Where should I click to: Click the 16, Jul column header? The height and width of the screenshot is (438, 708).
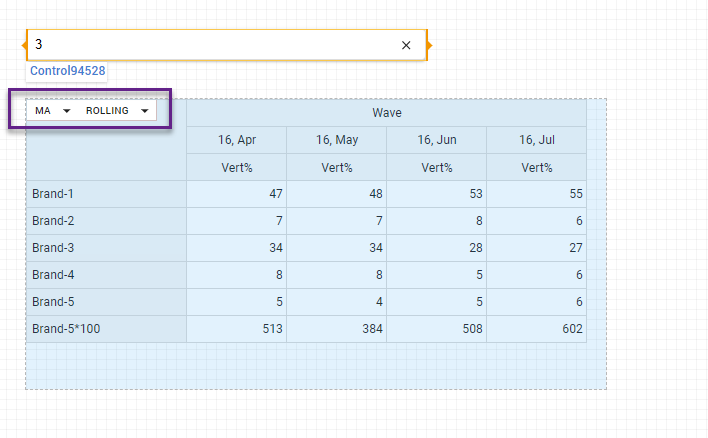point(536,140)
